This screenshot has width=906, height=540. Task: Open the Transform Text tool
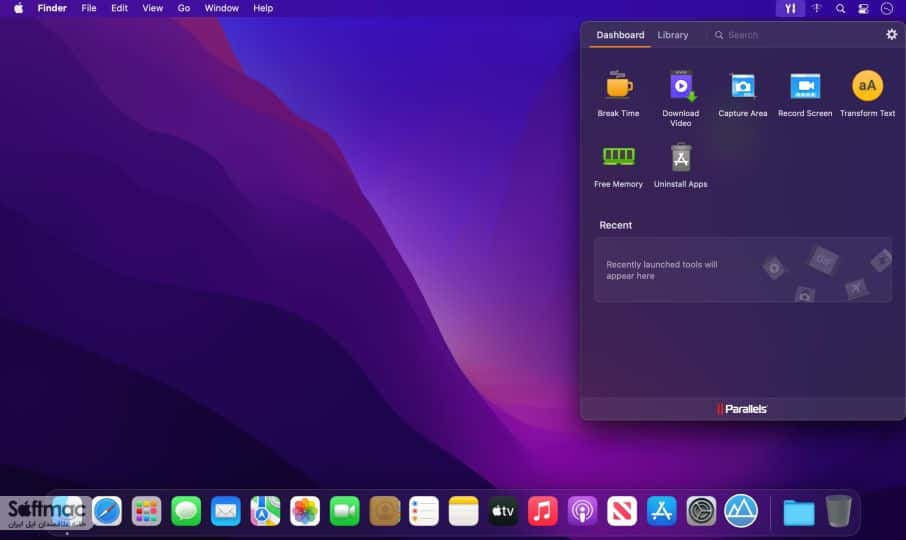867,94
